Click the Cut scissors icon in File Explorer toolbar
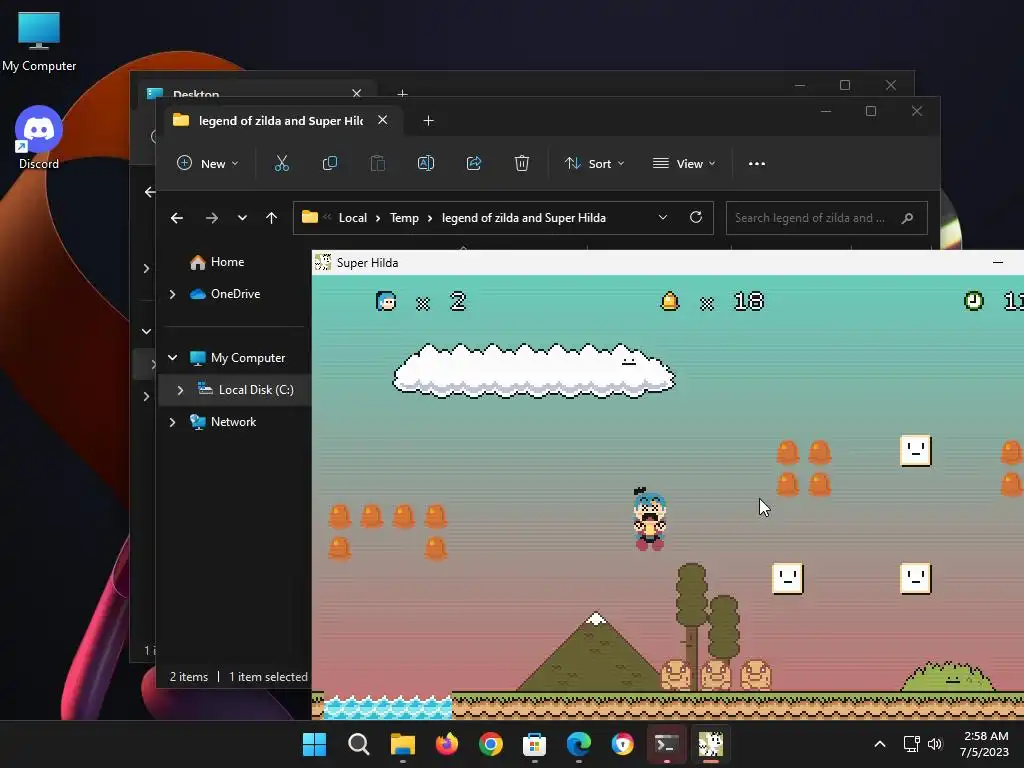Viewport: 1024px width, 768px height. tap(281, 163)
